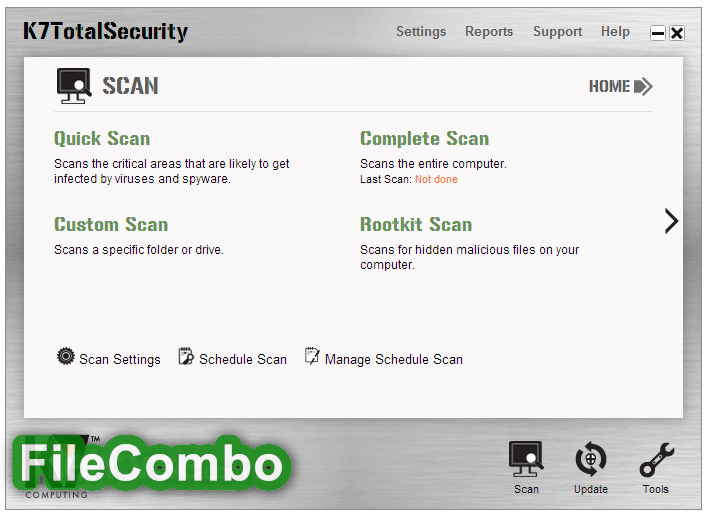
Task: Click Manage Schedule Scan link text
Action: click(394, 359)
